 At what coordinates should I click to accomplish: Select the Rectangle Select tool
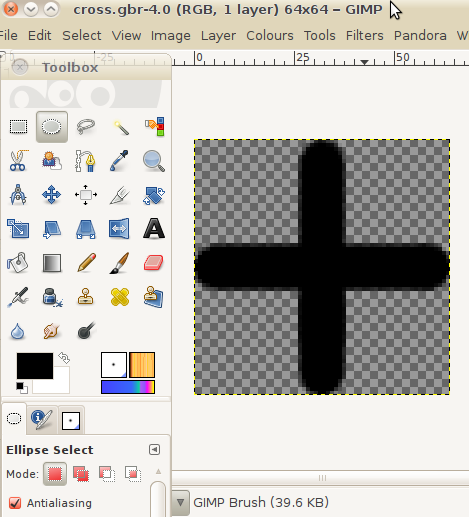point(18,127)
